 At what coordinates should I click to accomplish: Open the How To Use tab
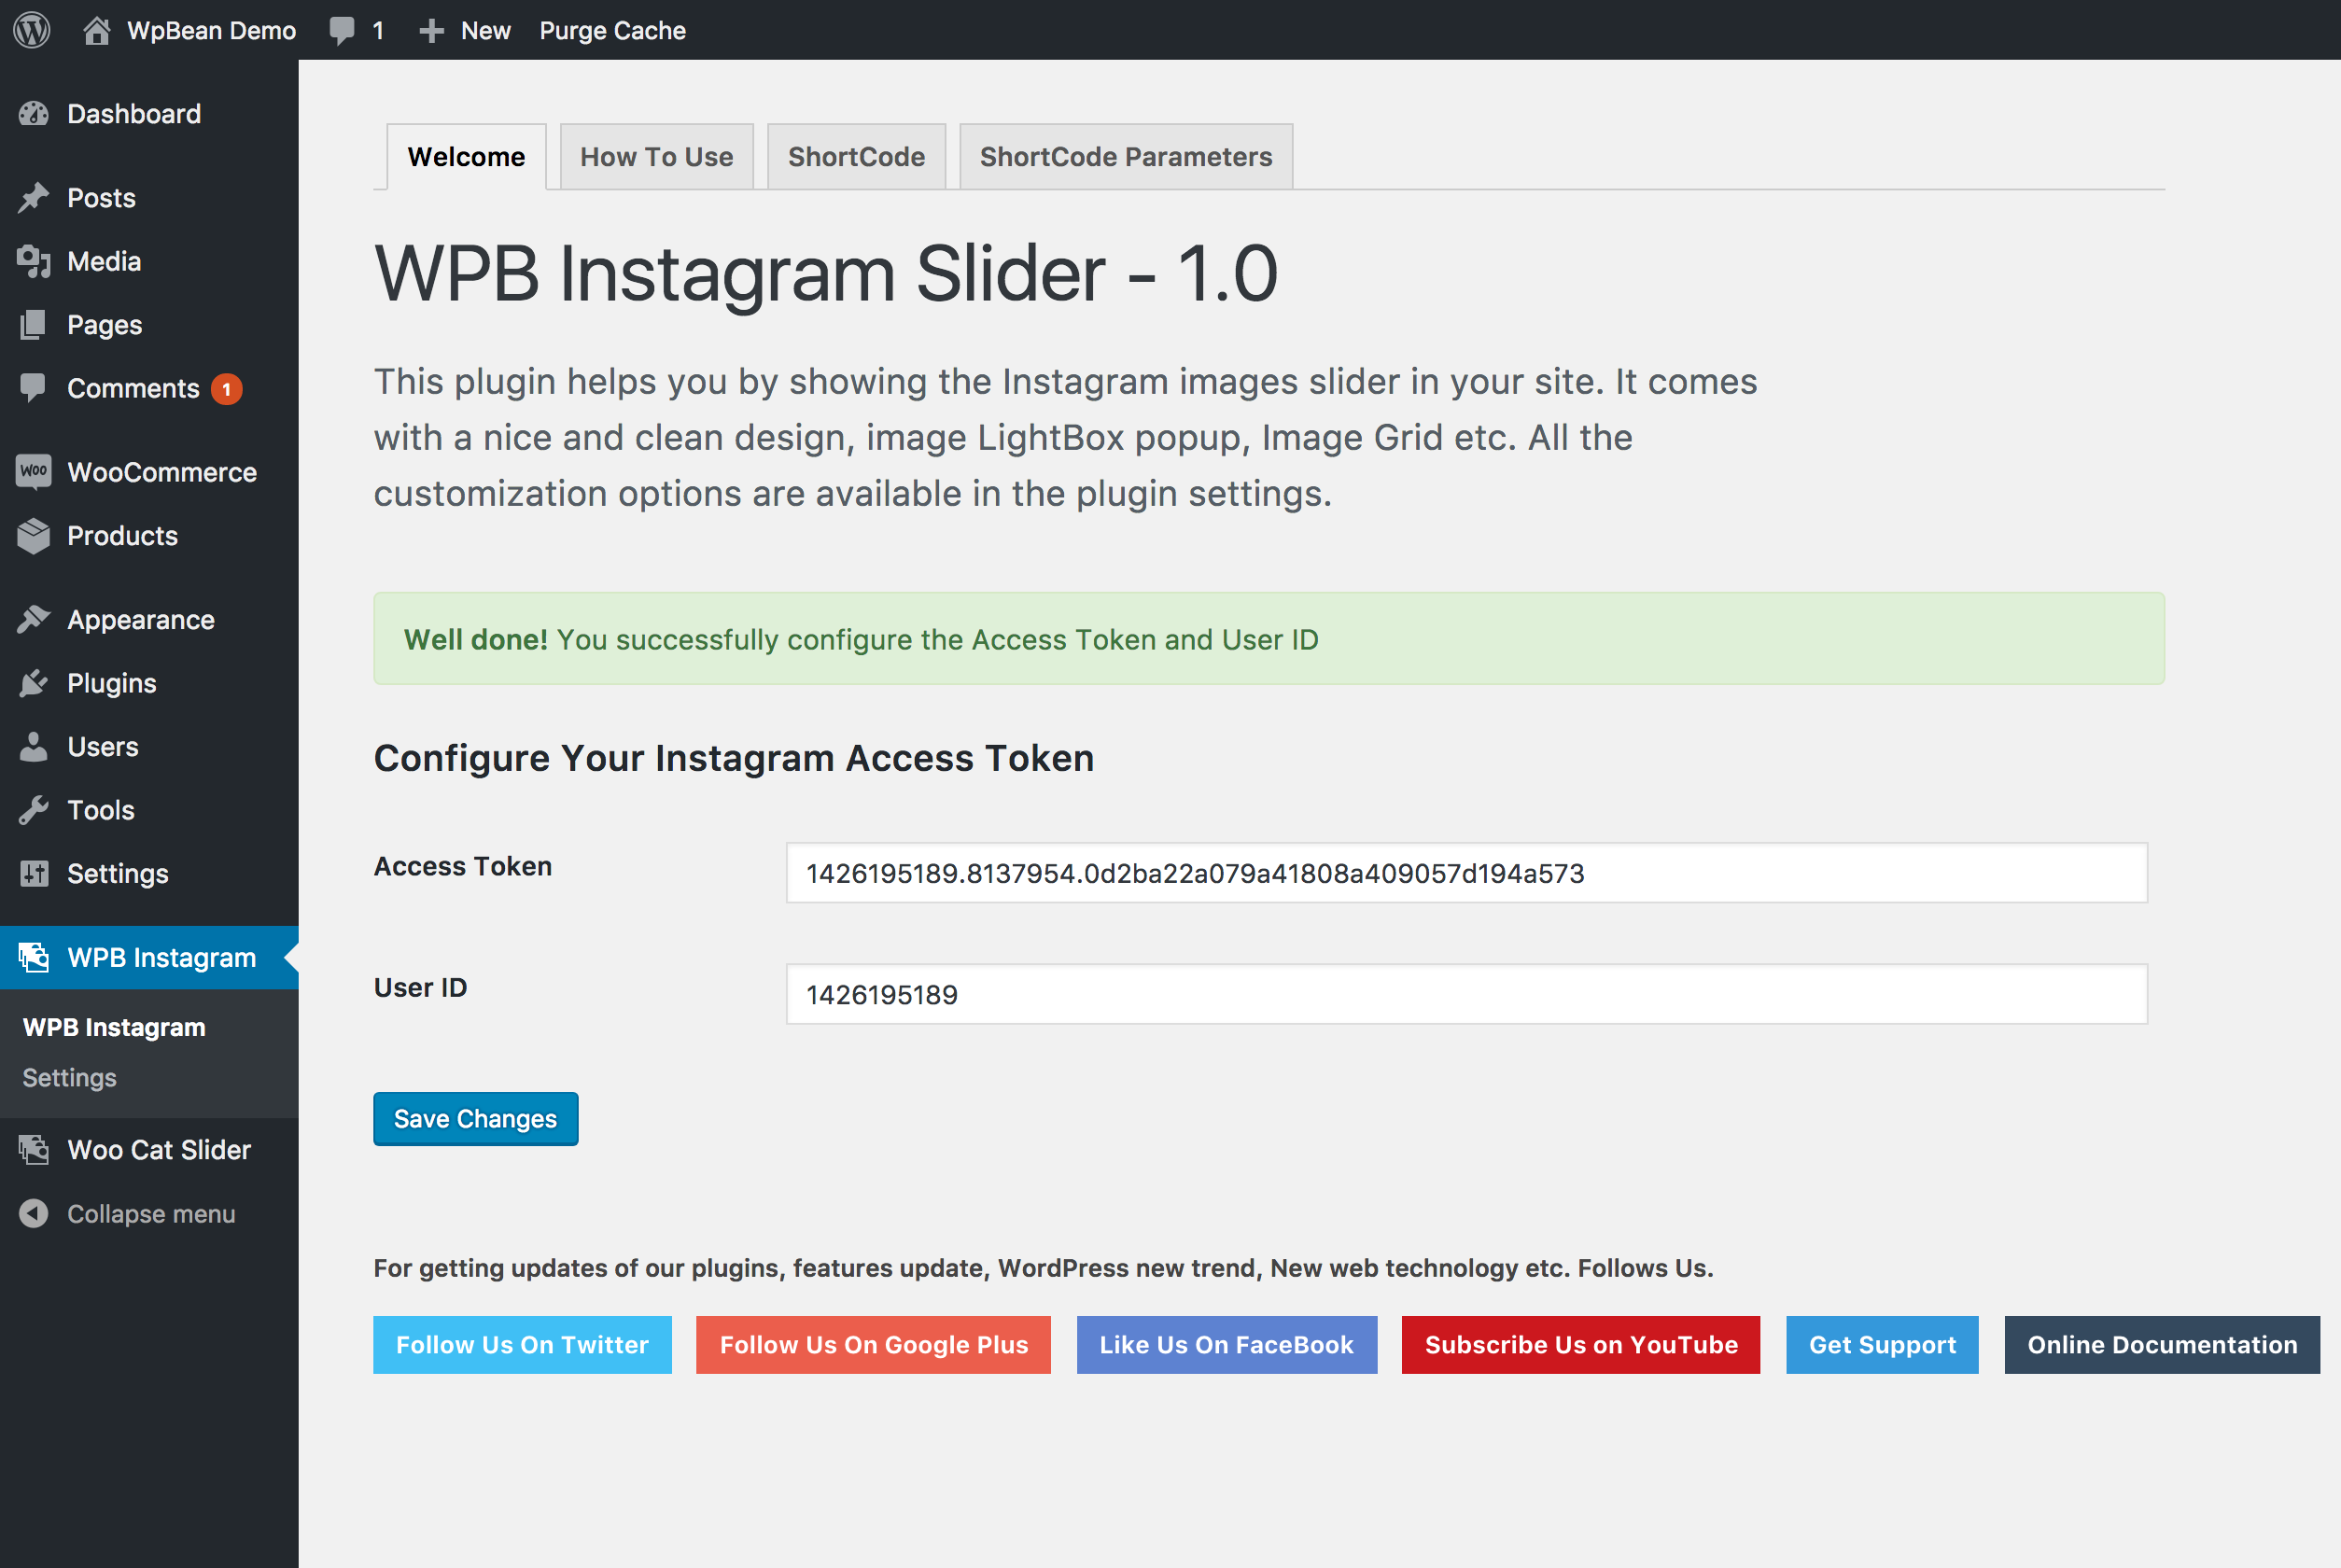656,157
